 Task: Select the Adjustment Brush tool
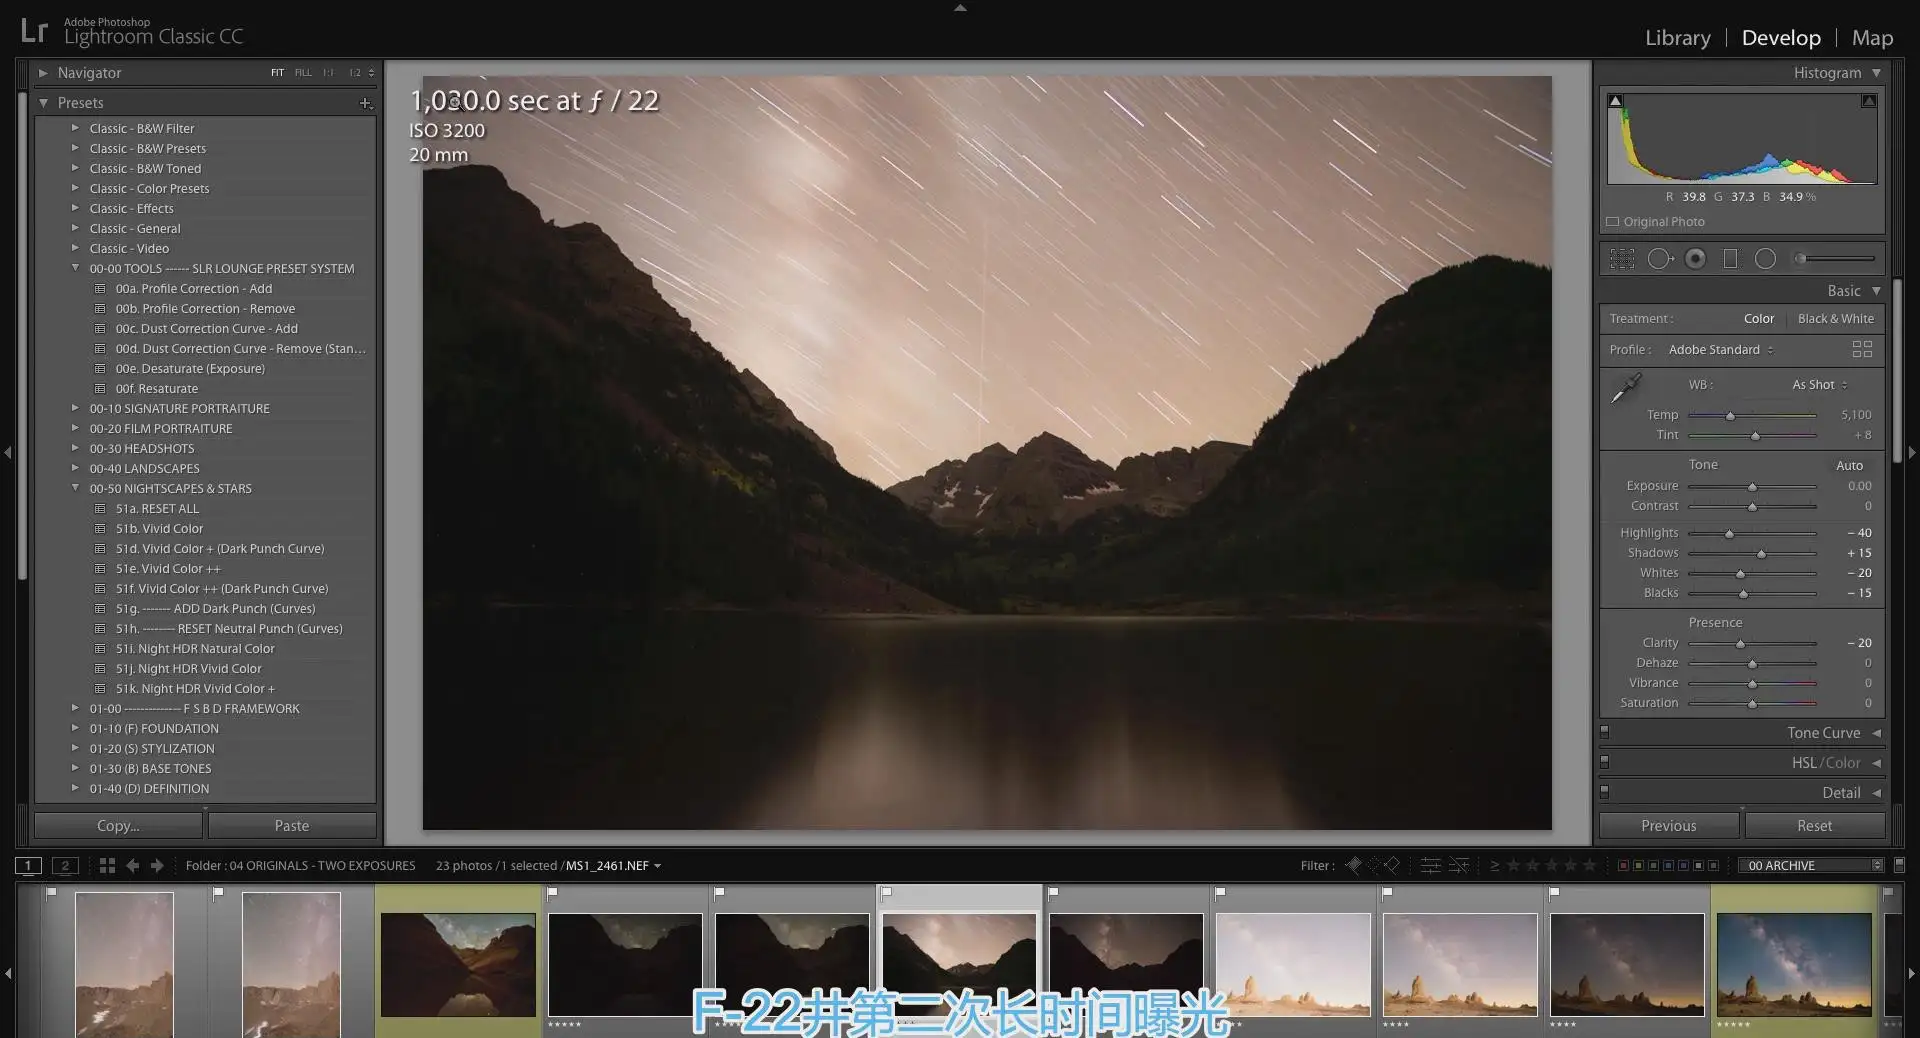(1833, 259)
